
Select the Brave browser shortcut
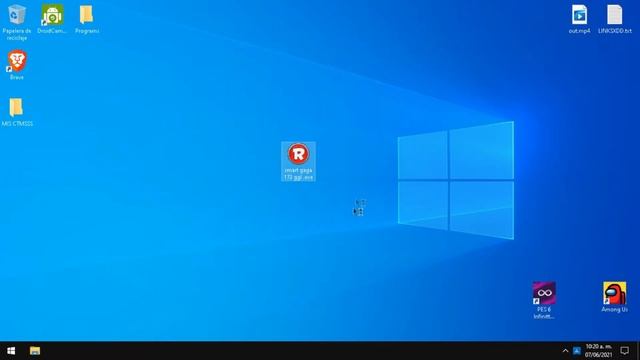click(x=17, y=64)
